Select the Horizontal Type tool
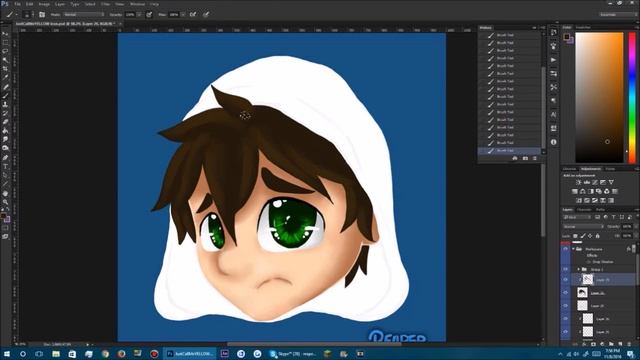The width and height of the screenshot is (640, 360). pos(5,167)
